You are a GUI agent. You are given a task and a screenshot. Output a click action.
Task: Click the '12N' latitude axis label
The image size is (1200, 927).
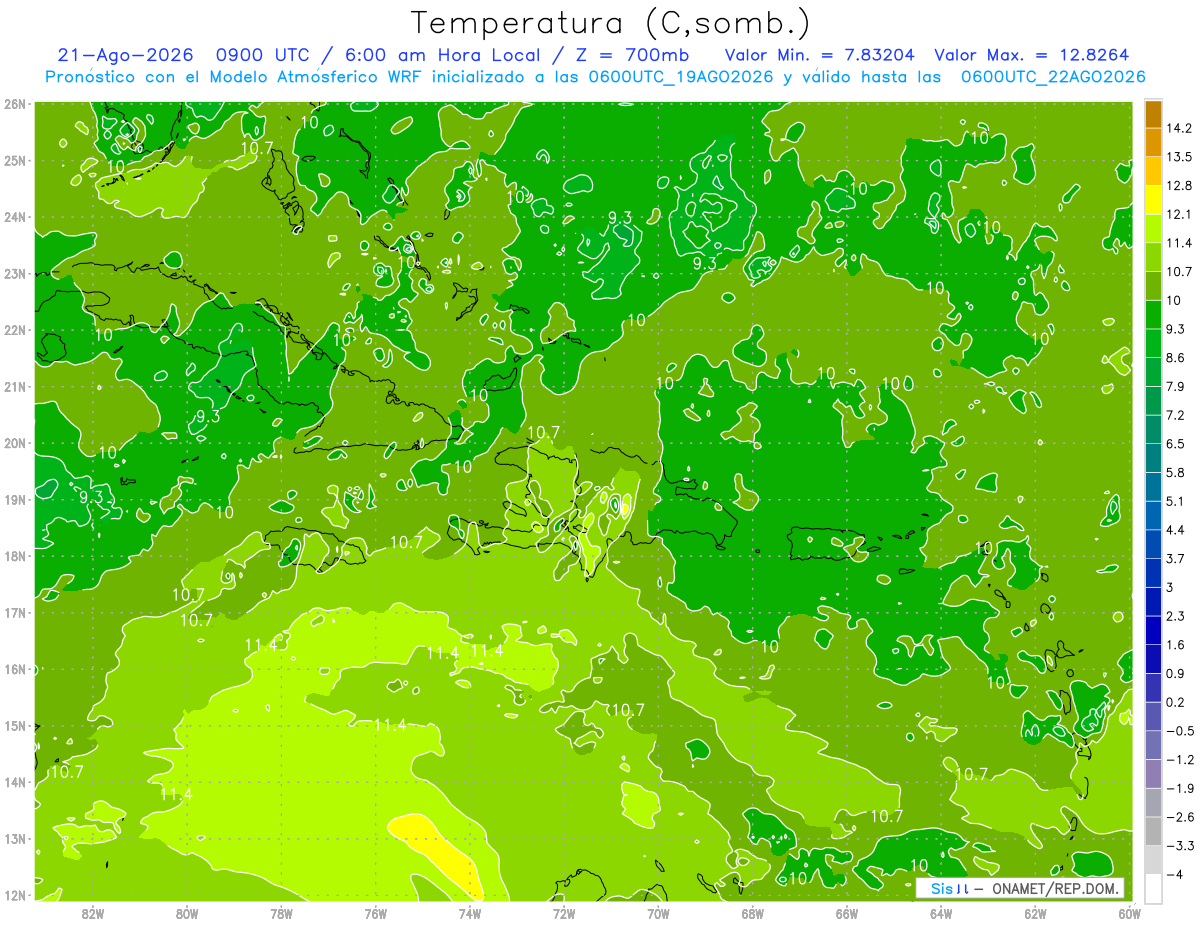(15, 894)
